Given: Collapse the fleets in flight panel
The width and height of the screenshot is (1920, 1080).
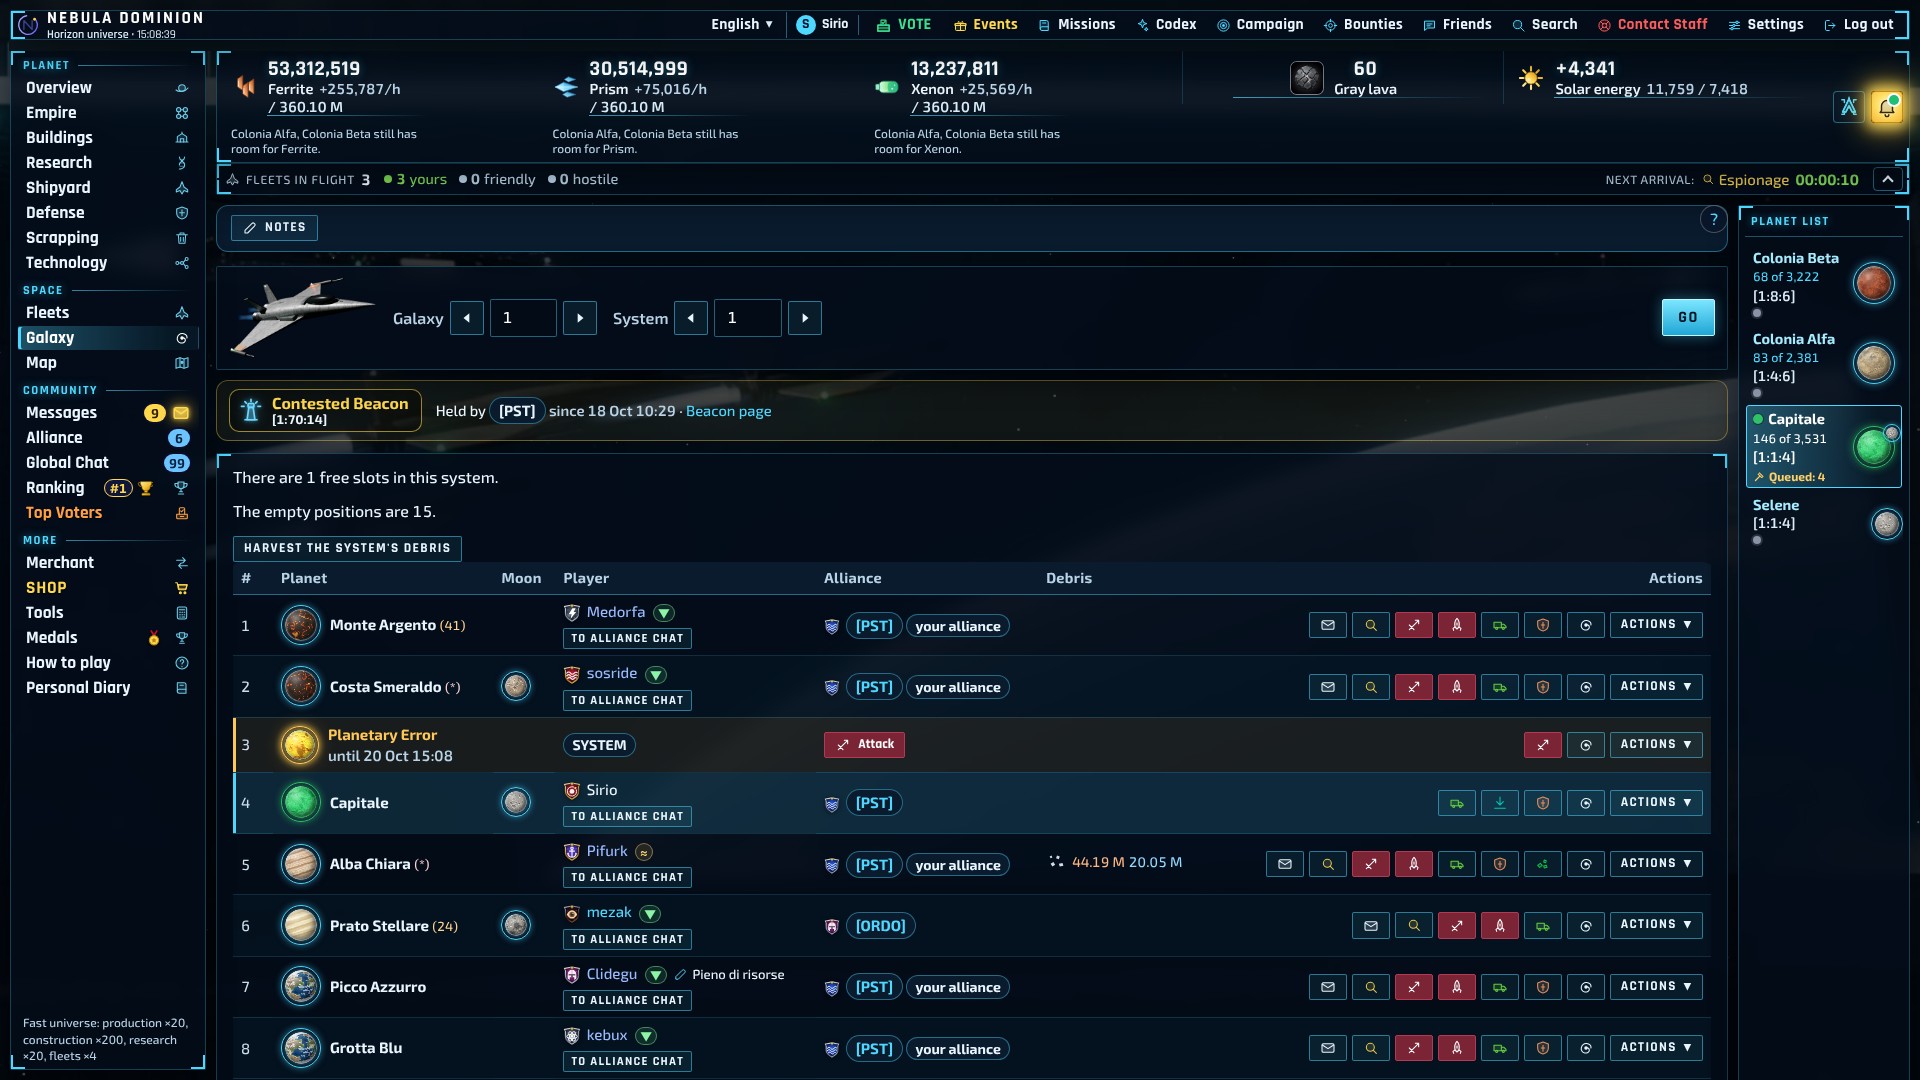Looking at the screenshot, I should click(1887, 179).
